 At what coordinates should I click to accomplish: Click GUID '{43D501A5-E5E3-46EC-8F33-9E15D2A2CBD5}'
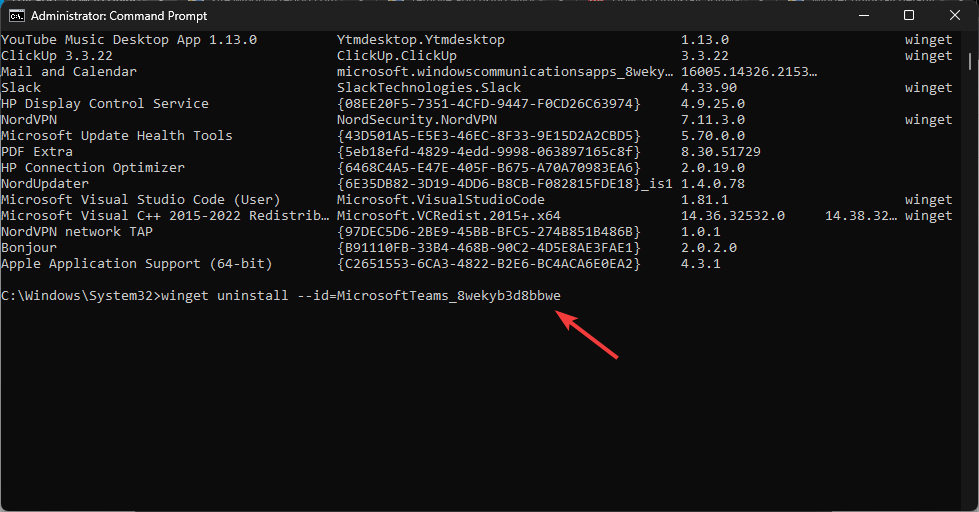[489, 135]
